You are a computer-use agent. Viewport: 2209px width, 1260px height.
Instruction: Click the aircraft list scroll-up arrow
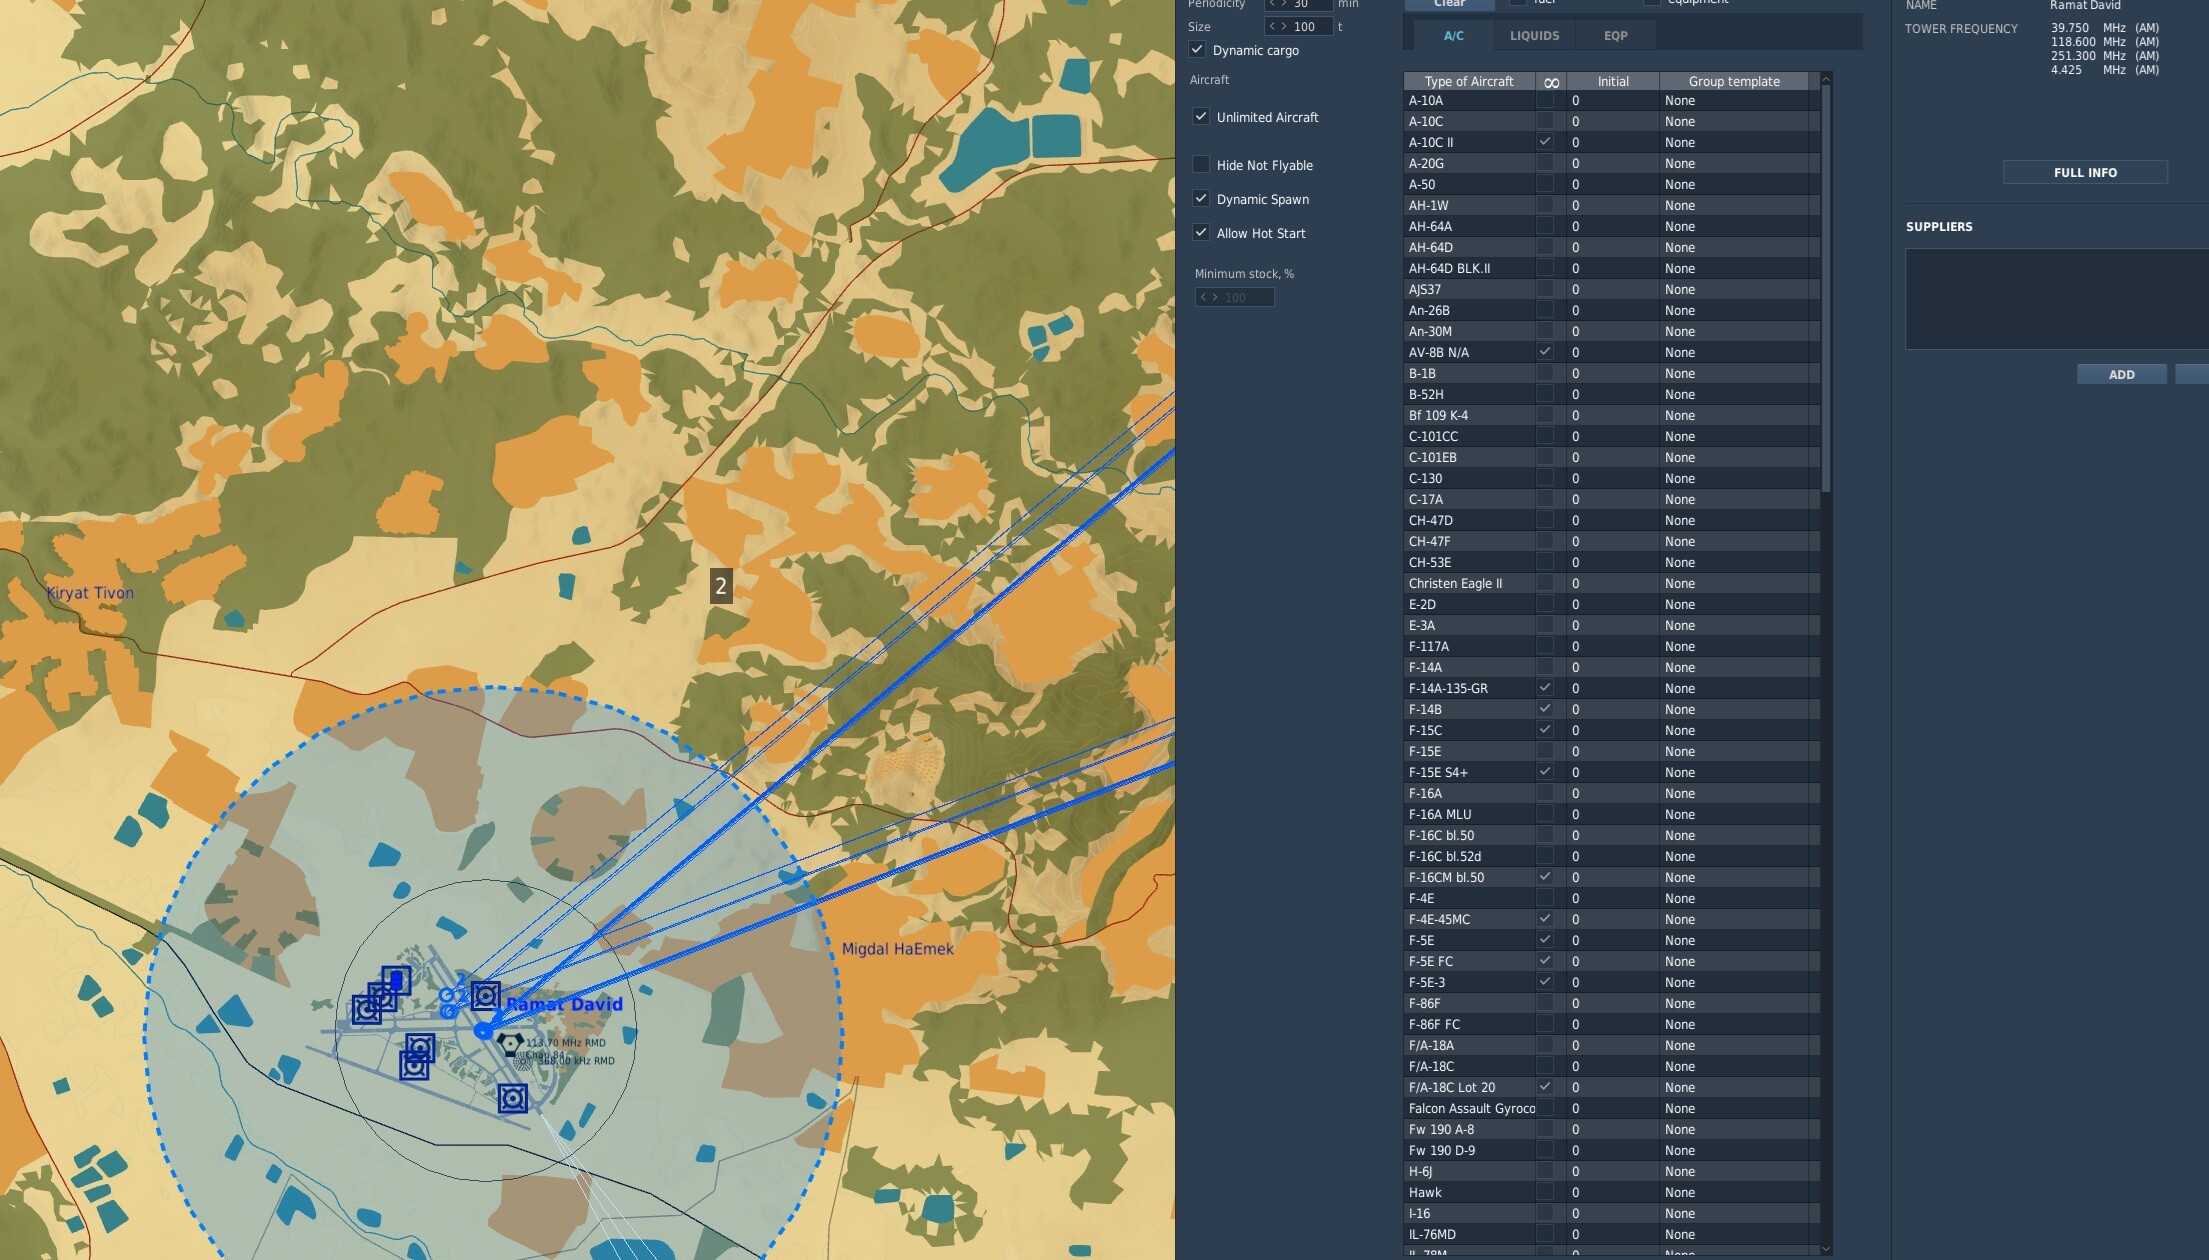pyautogui.click(x=1826, y=78)
